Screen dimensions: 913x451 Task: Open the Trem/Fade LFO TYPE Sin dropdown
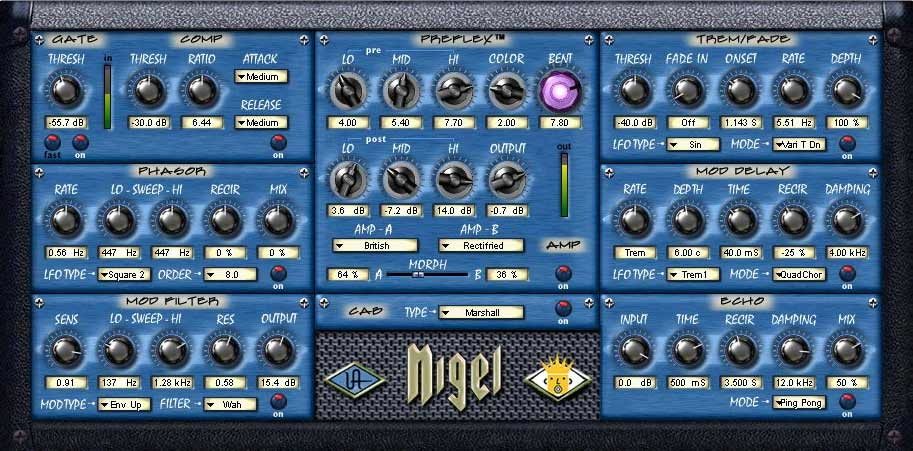pyautogui.click(x=693, y=144)
